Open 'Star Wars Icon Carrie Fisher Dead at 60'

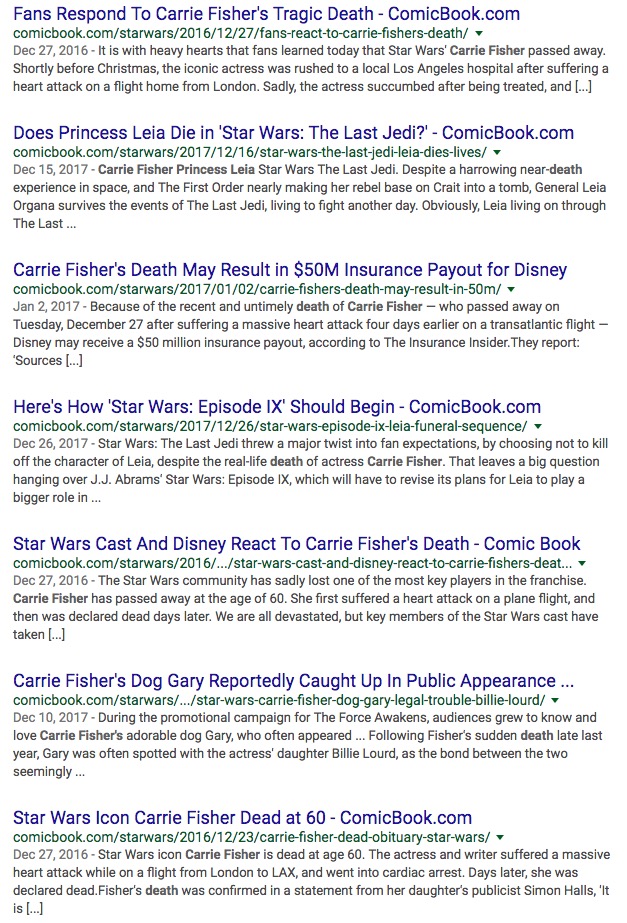(x=242, y=818)
